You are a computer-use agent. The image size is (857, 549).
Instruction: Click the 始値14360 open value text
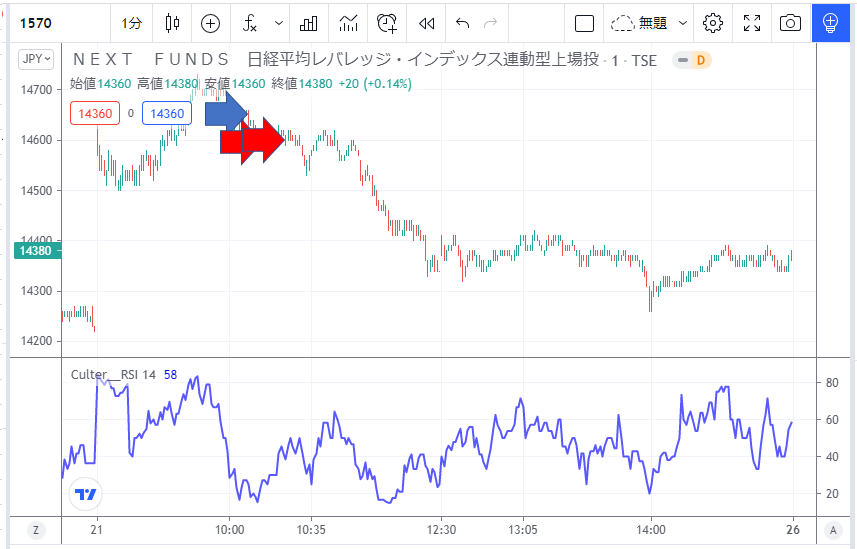(x=101, y=84)
